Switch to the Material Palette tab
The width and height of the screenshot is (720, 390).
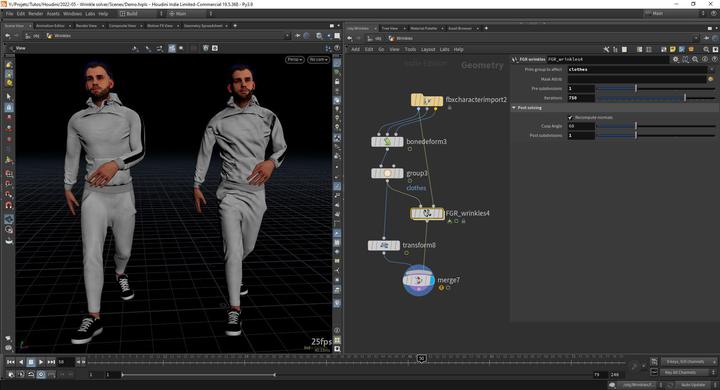[423, 28]
